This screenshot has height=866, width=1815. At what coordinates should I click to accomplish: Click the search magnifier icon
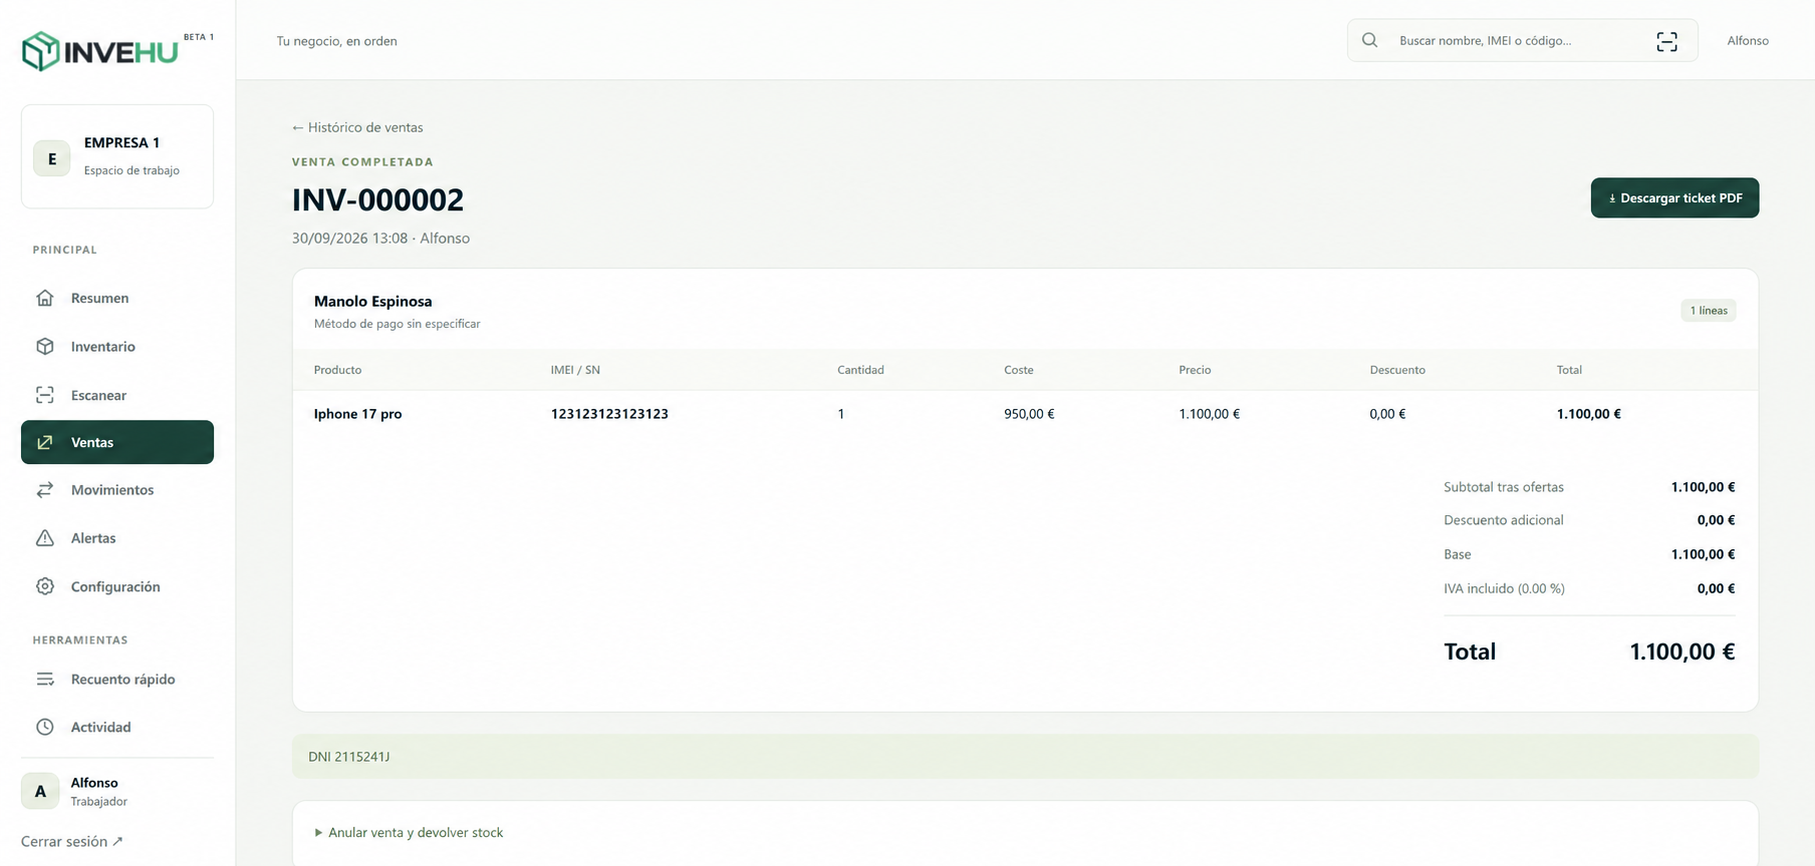click(1370, 40)
